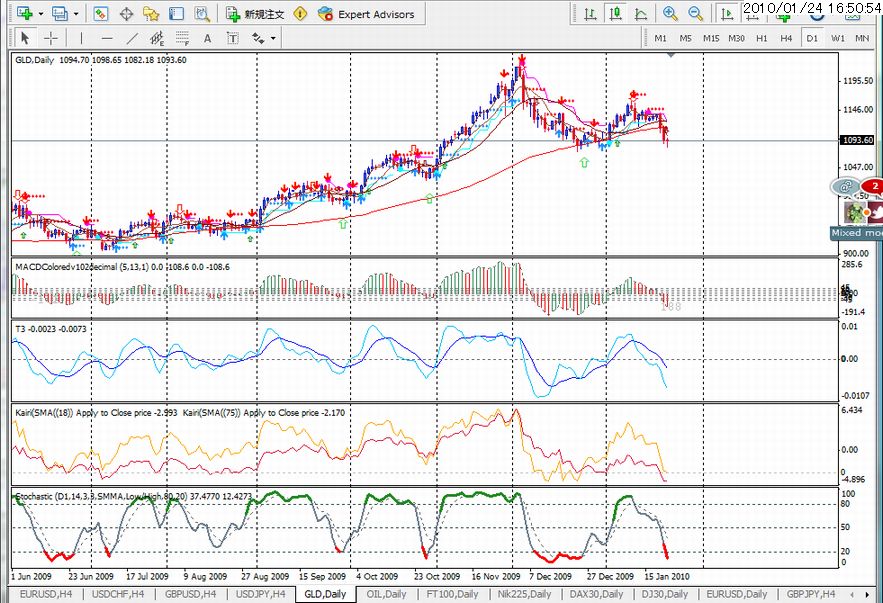Screen dimensions: 883x603
Task: Switch to the USDJPY,H4 chart tab
Action: pyautogui.click(x=261, y=594)
